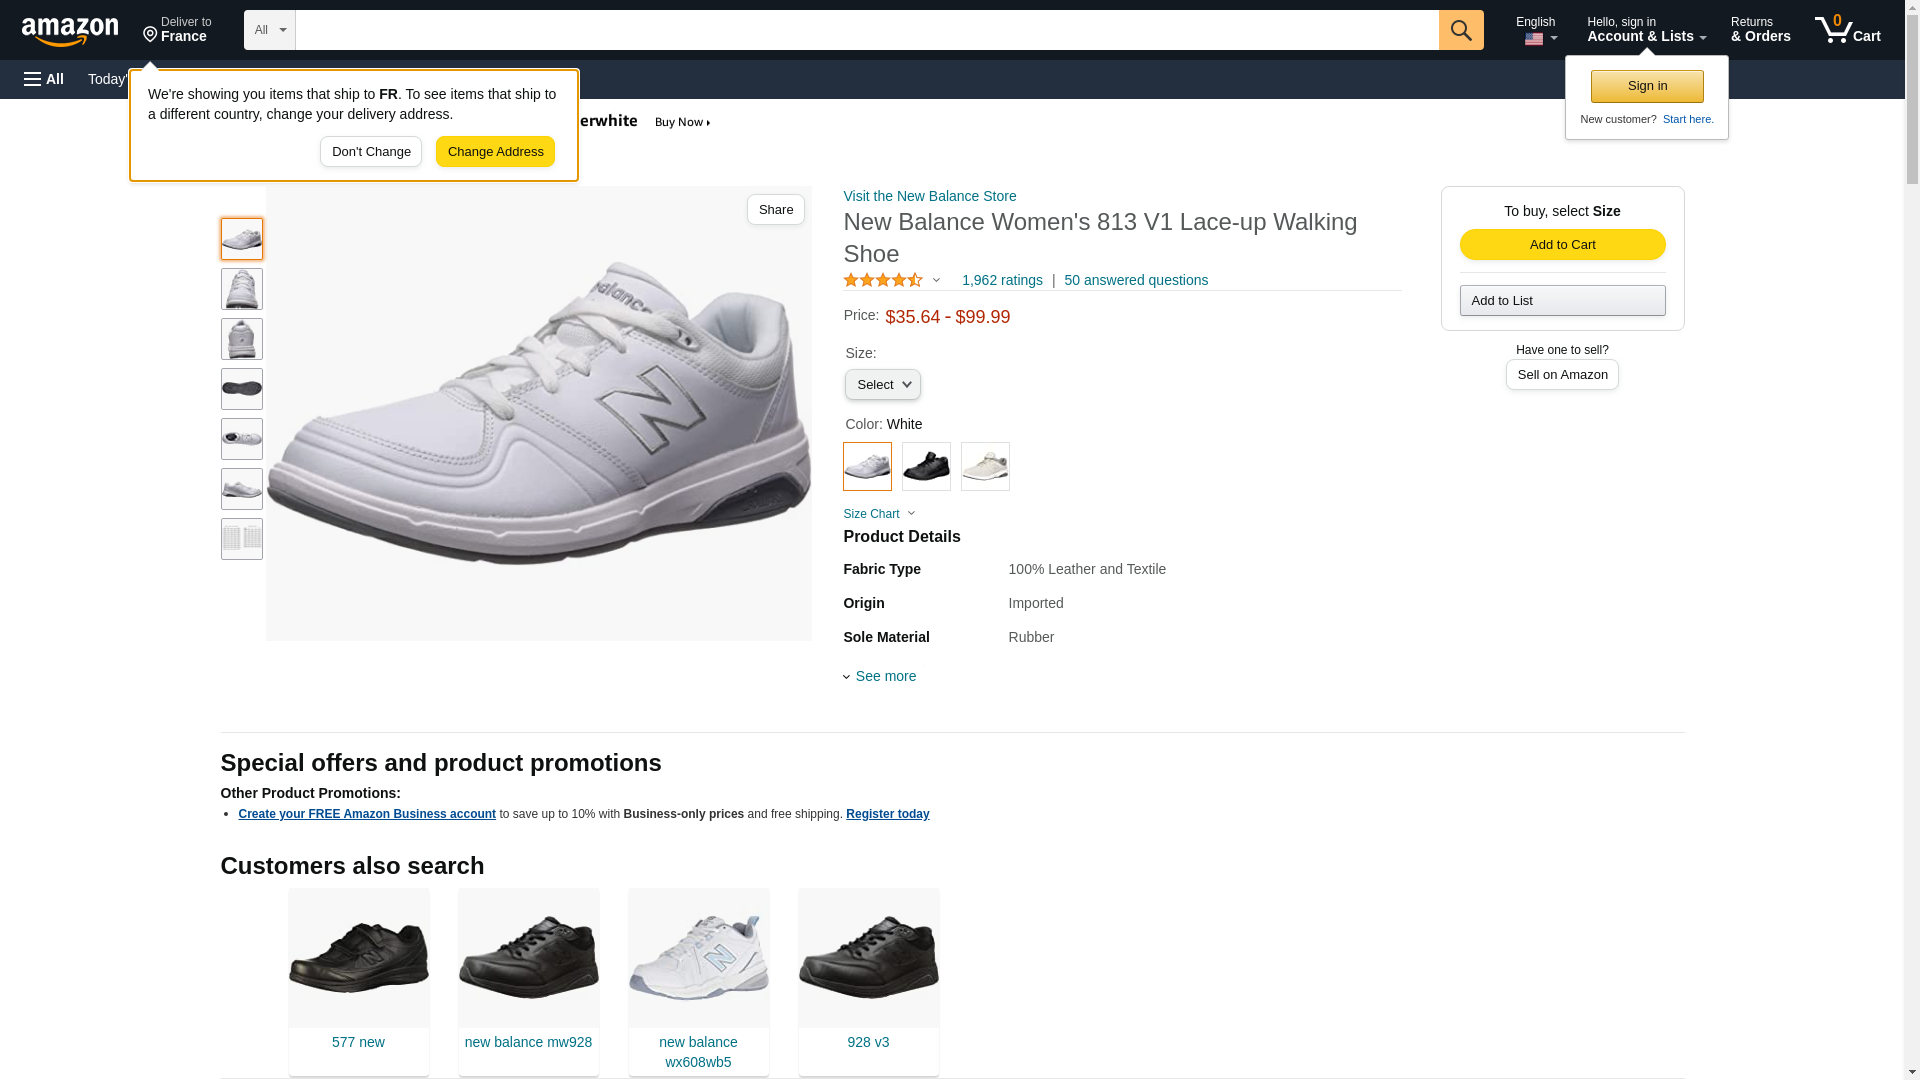Click the magnifying glass search button
The height and width of the screenshot is (1080, 1920).
[1460, 30]
